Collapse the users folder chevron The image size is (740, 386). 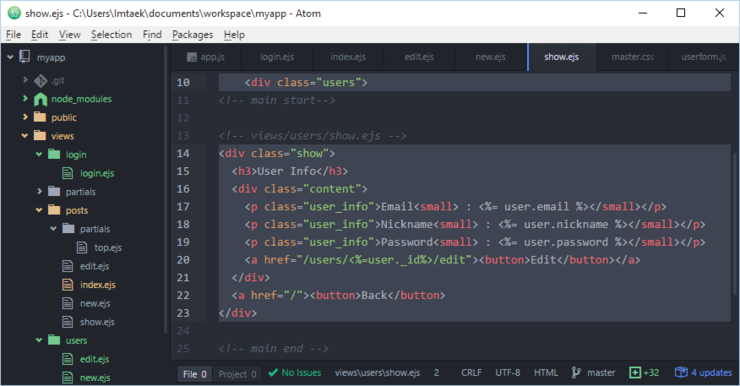[x=39, y=340]
